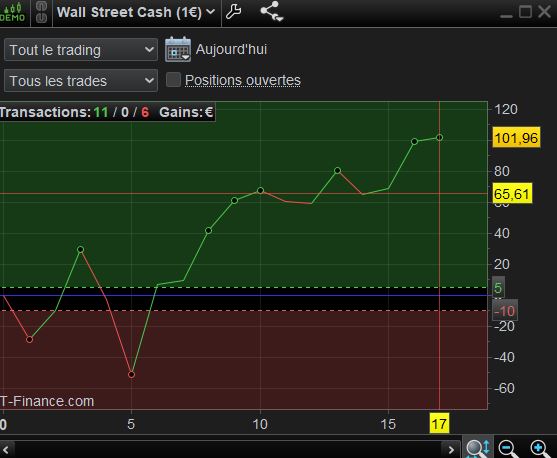The image size is (557, 458).
Task: Click the lowest red data point at trade 5
Action: [131, 375]
